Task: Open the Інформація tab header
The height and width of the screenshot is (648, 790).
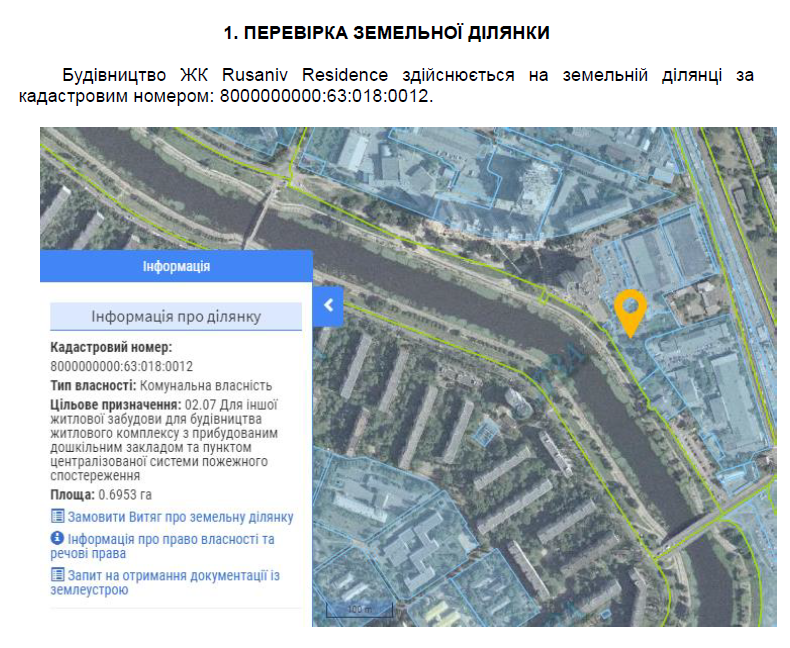Action: pyautogui.click(x=176, y=266)
